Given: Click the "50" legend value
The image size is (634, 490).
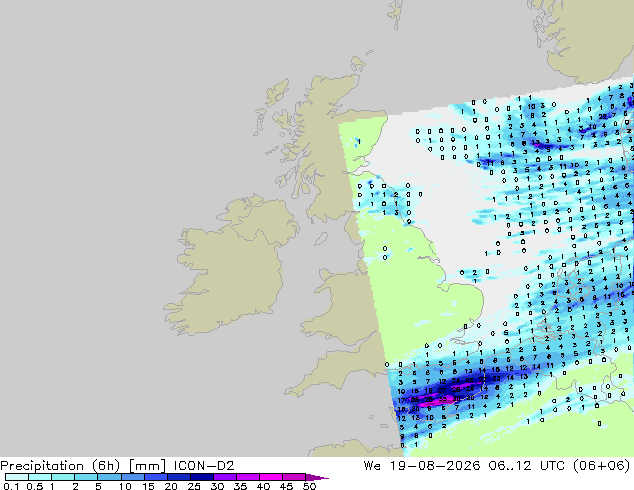Looking at the screenshot, I should (x=309, y=486).
